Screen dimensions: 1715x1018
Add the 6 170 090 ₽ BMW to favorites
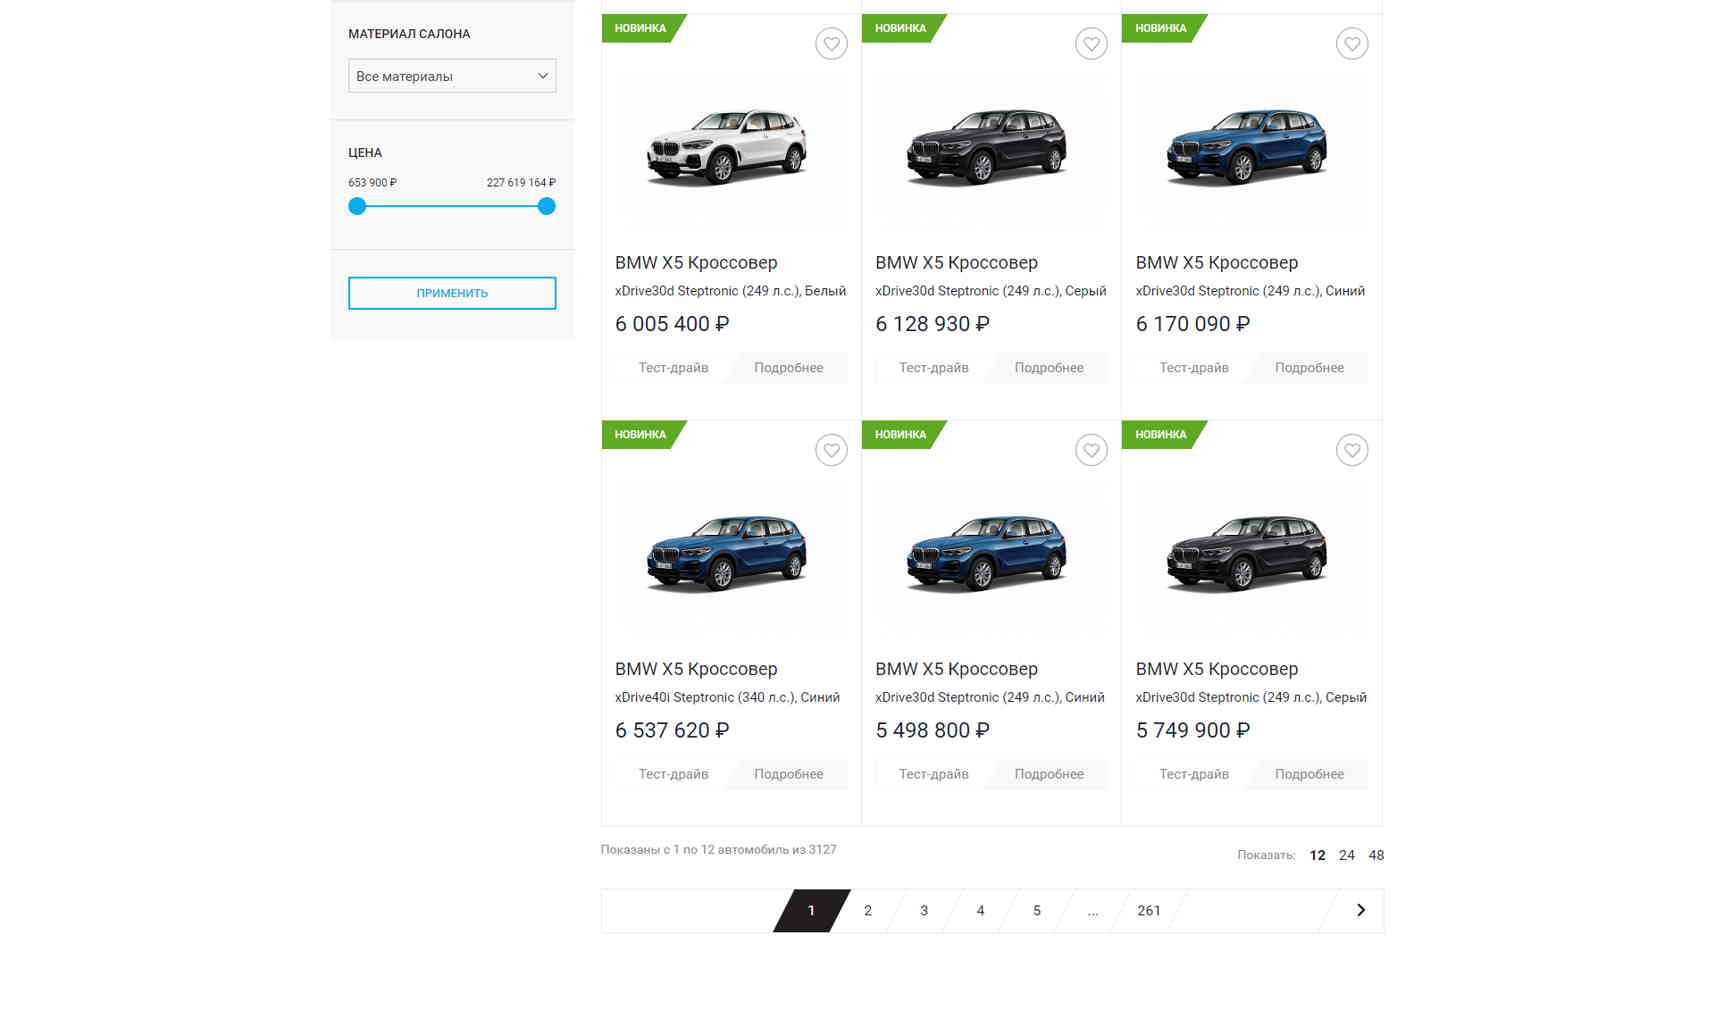(1351, 44)
